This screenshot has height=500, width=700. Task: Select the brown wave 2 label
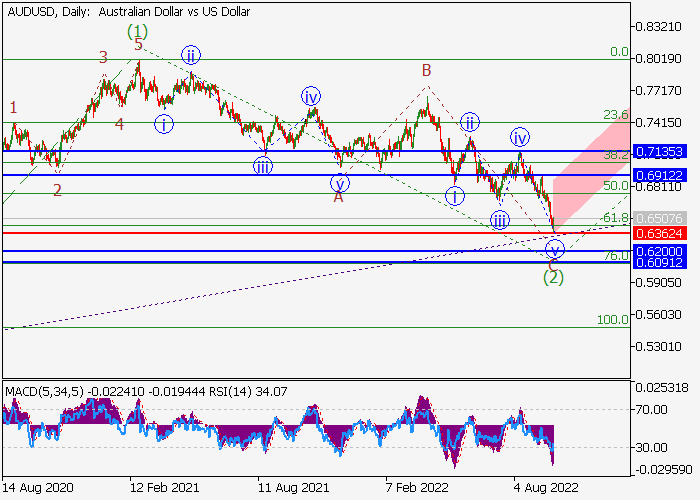point(57,189)
